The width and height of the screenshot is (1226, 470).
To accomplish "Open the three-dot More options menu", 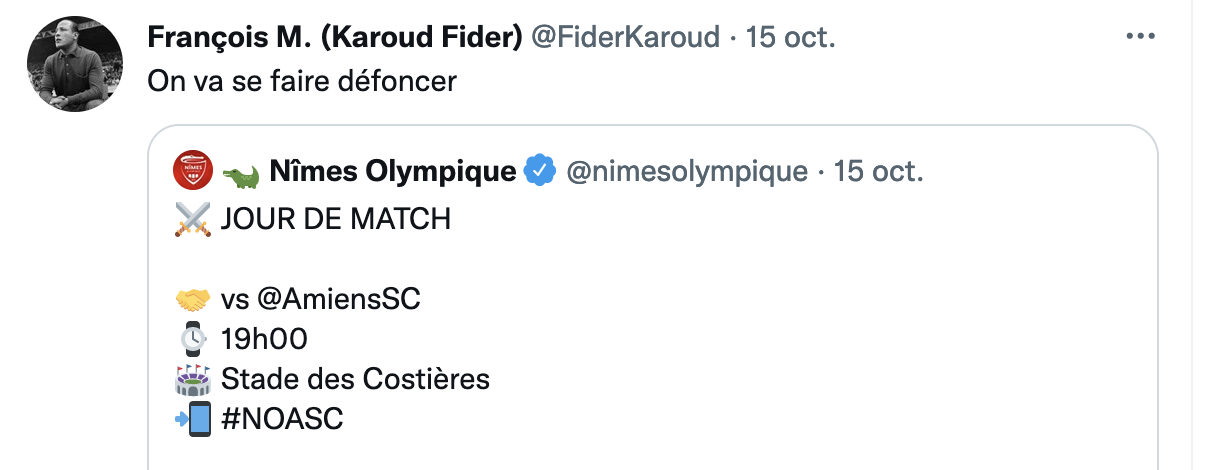I will point(1140,36).
